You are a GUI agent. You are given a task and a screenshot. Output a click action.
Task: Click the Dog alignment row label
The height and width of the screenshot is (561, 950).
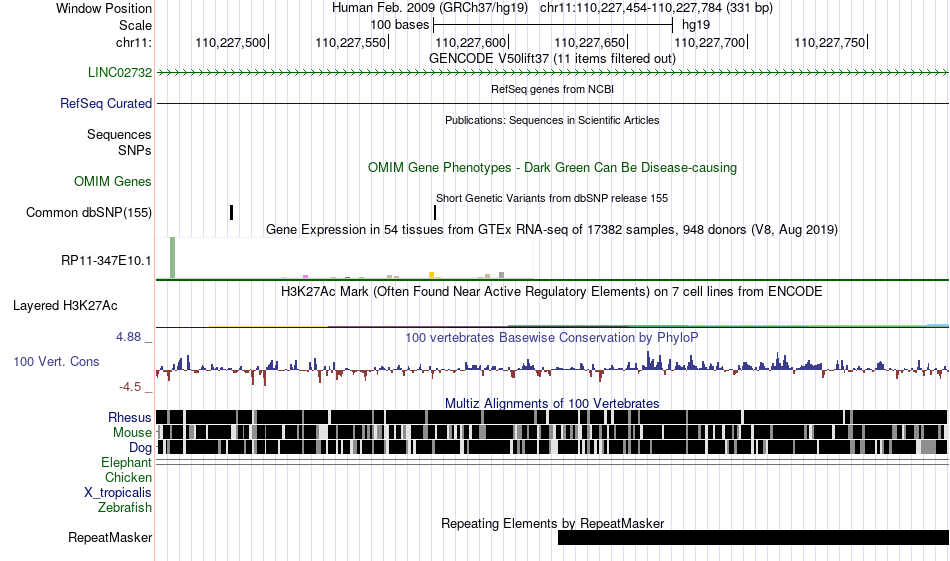(x=141, y=448)
